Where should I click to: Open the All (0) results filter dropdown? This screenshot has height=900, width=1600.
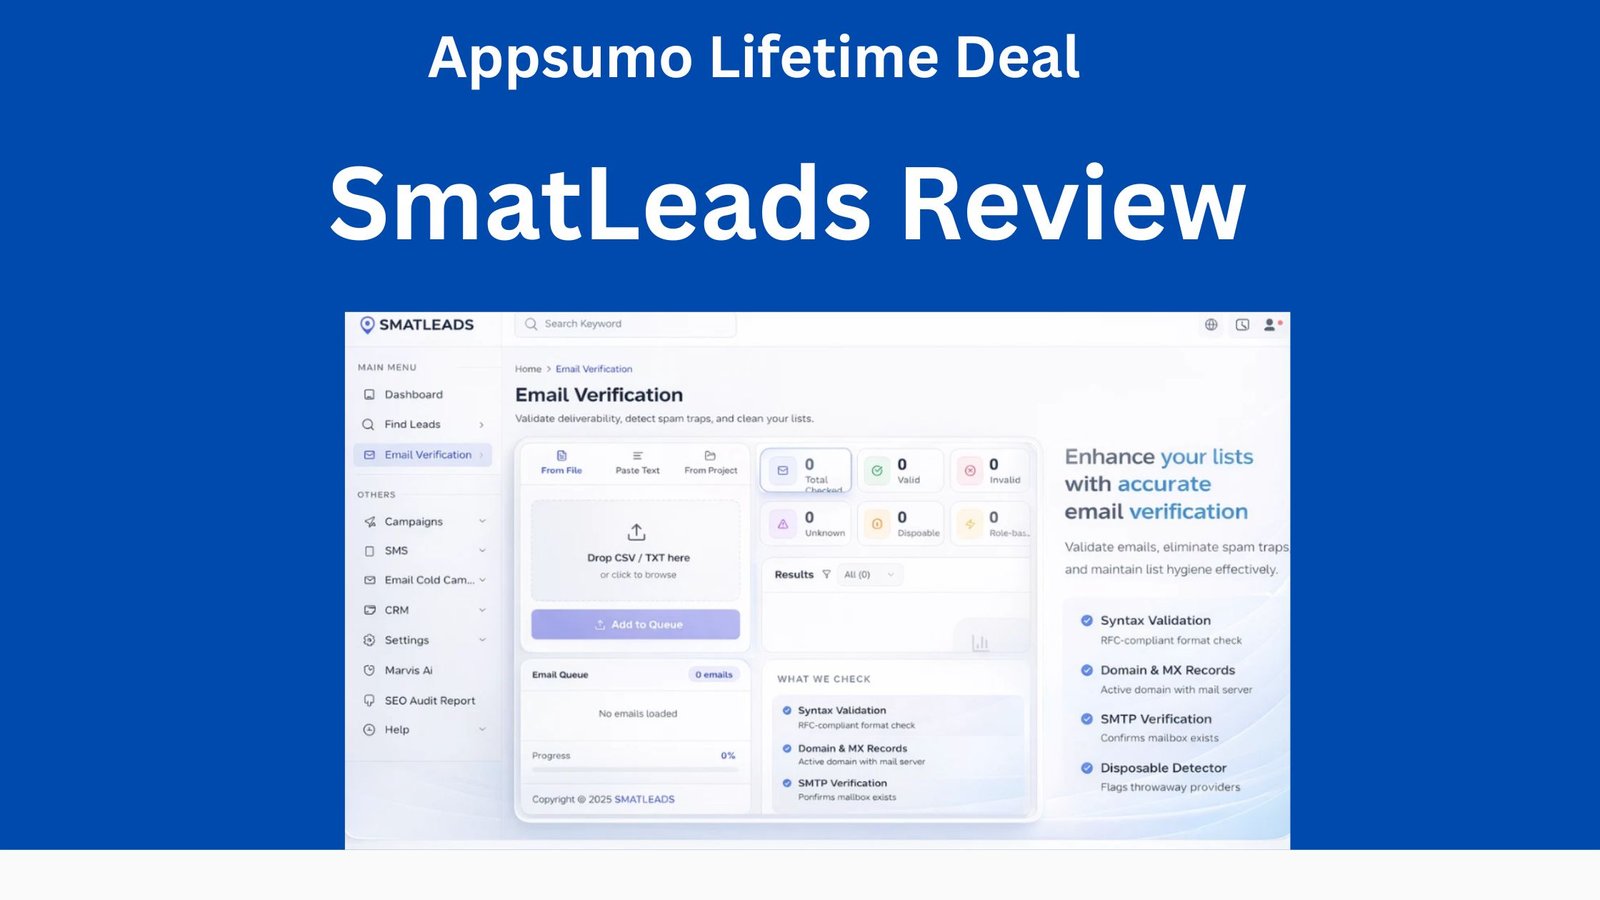(869, 575)
